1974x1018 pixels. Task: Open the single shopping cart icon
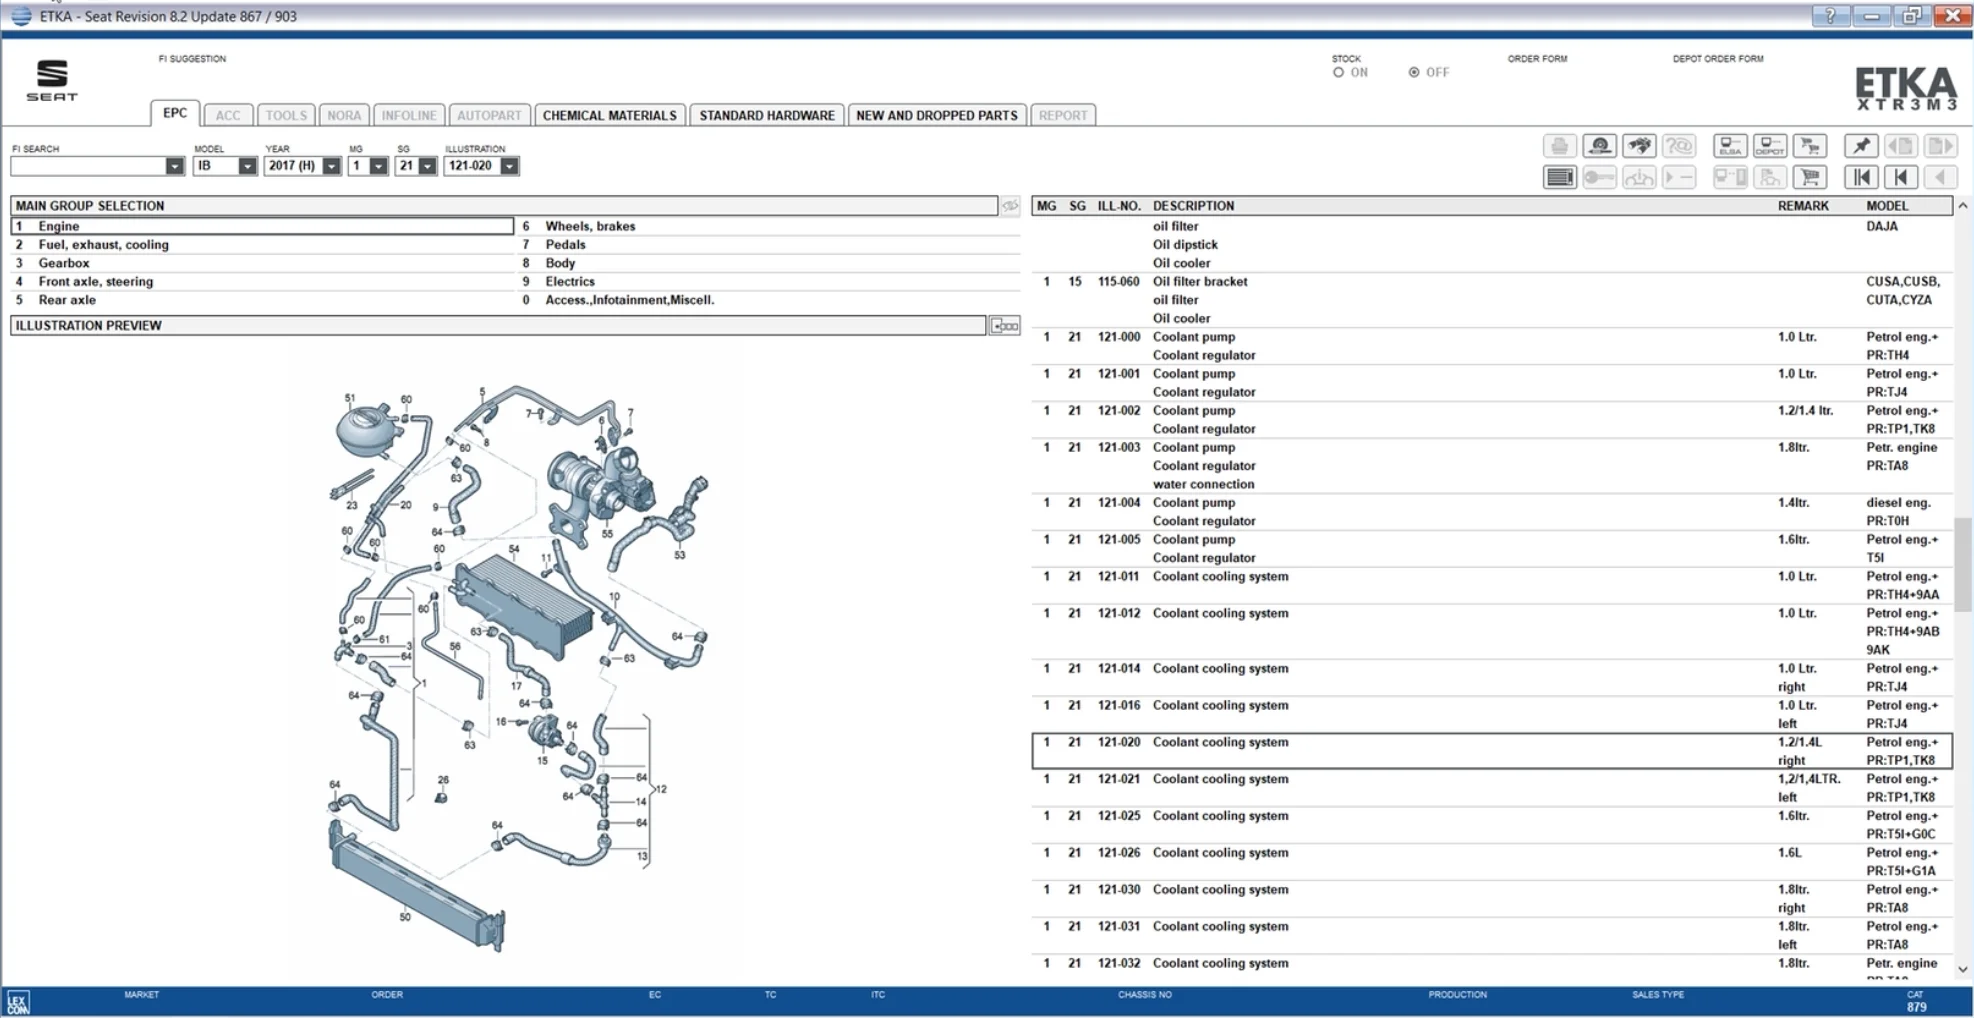1810,178
